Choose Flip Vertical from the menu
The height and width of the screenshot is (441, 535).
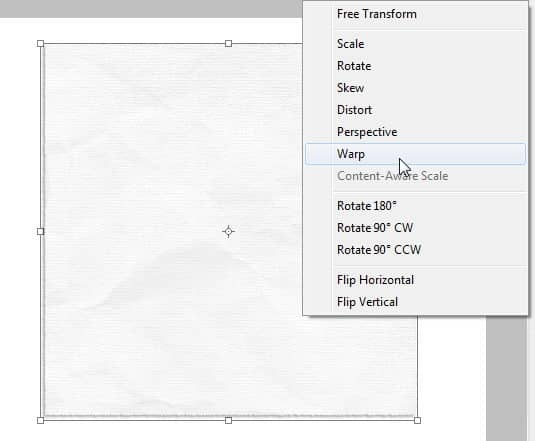415,302
